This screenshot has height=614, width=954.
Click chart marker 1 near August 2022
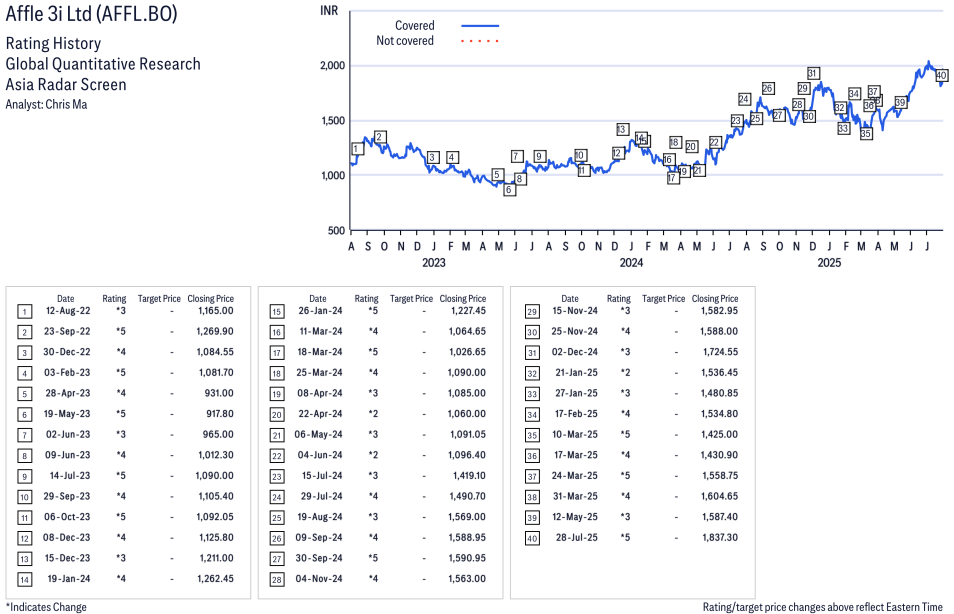357,148
